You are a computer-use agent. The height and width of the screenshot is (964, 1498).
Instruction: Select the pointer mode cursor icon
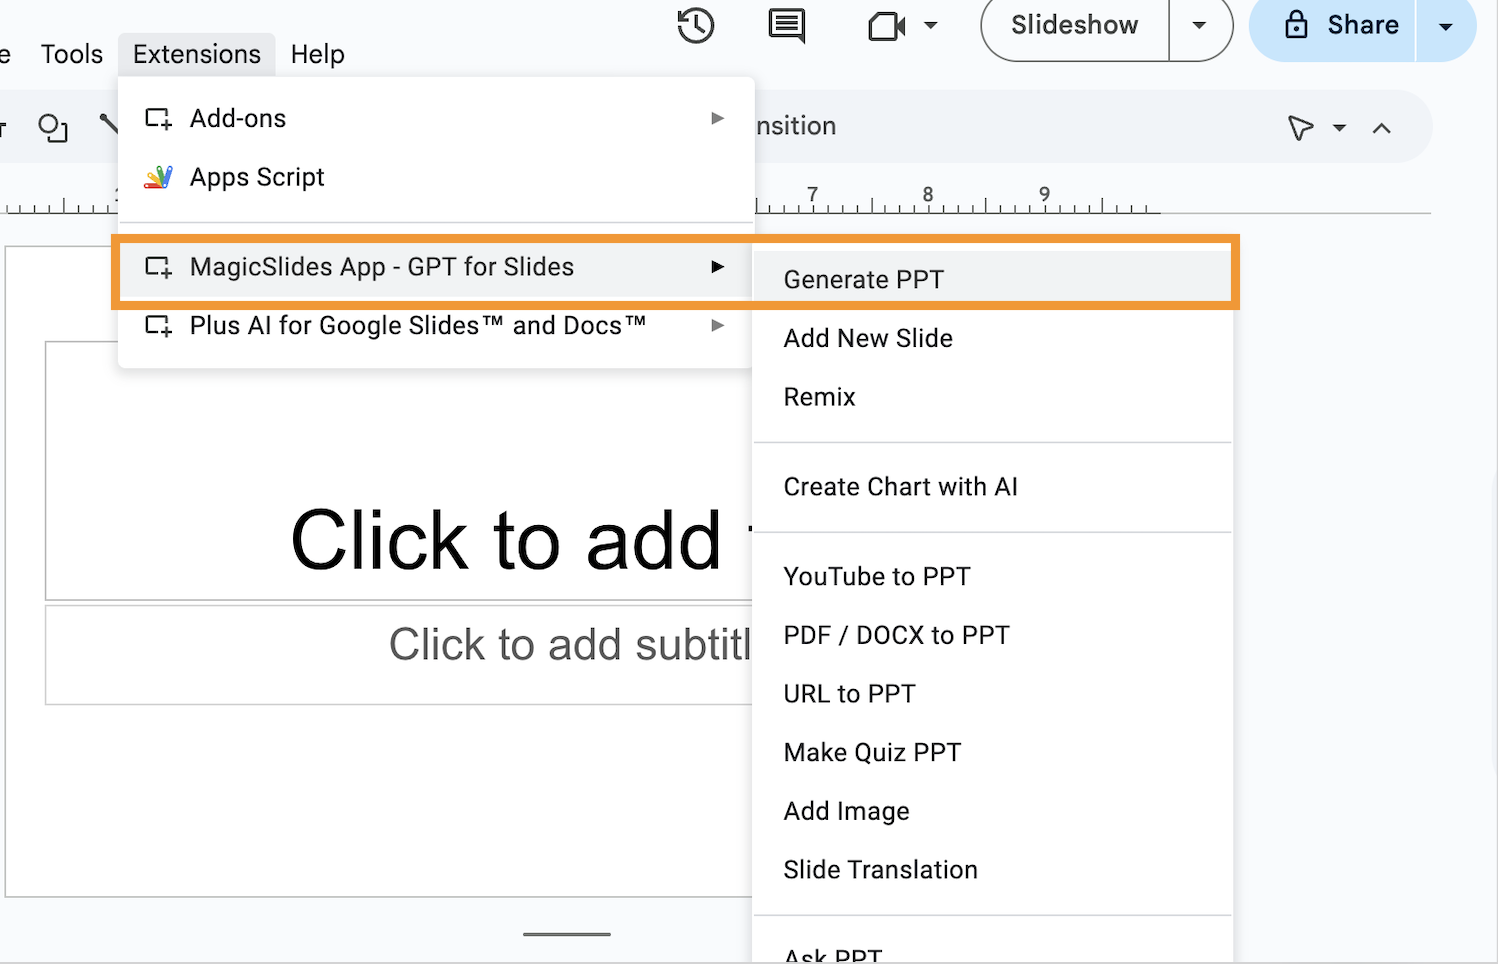(x=1300, y=127)
